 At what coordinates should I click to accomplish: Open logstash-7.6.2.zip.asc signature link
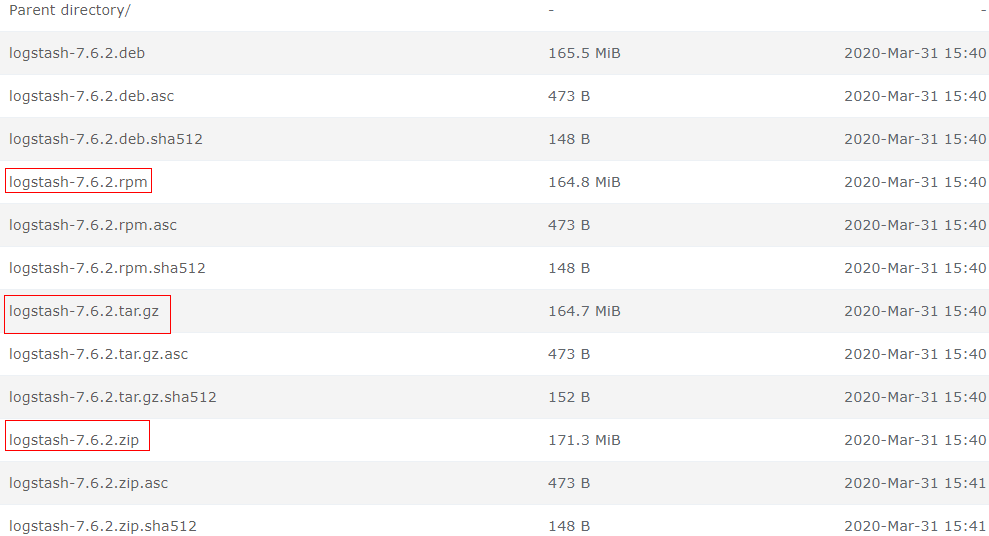click(x=89, y=483)
